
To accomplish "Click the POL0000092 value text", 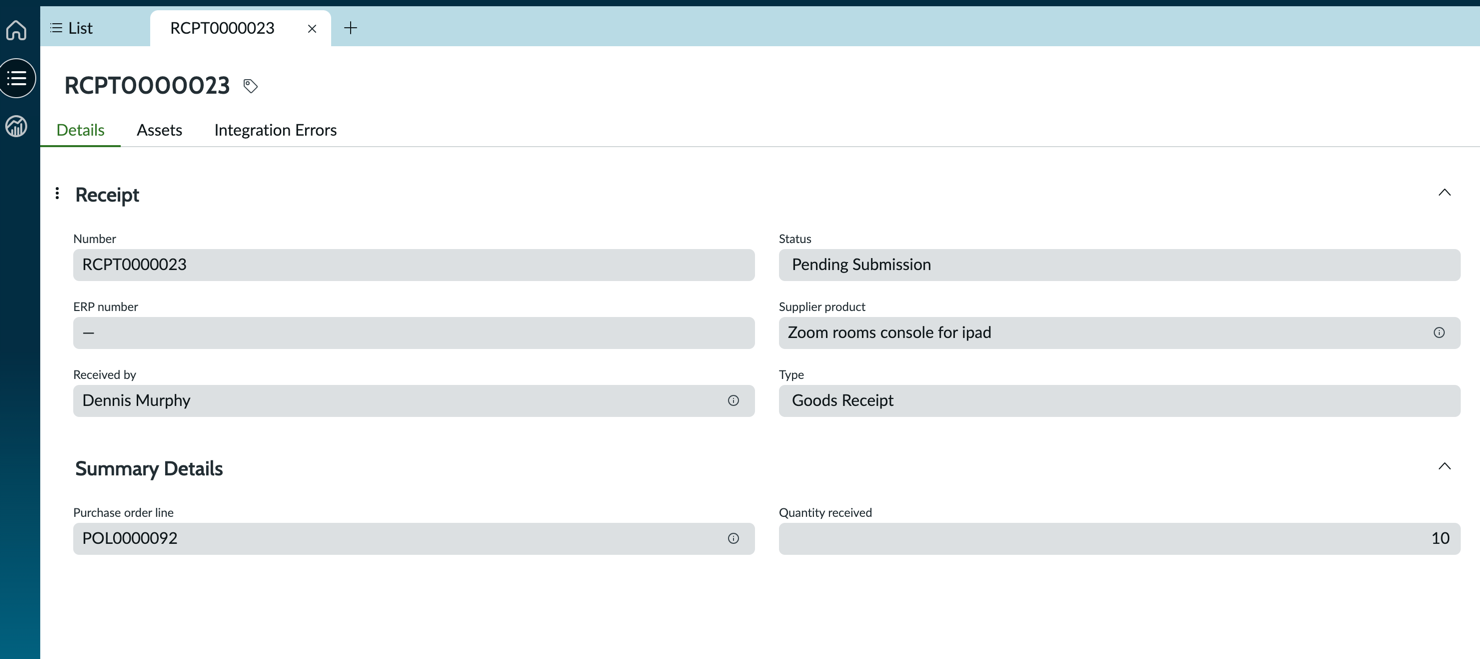I will click(x=130, y=539).
